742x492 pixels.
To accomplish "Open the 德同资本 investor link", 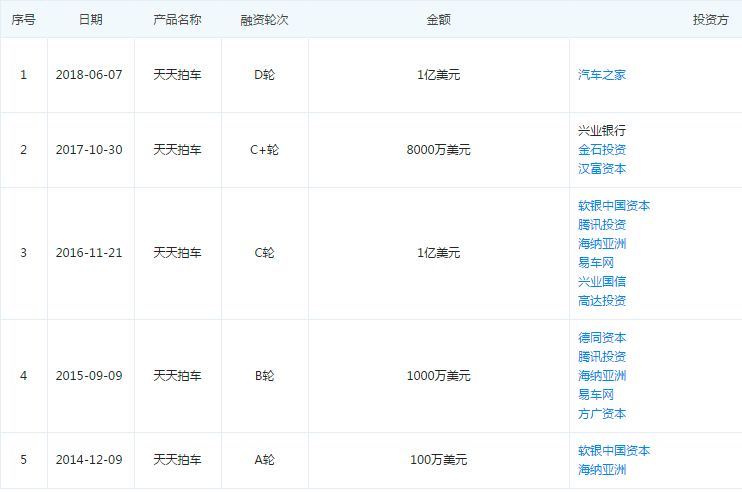I will 601,338.
